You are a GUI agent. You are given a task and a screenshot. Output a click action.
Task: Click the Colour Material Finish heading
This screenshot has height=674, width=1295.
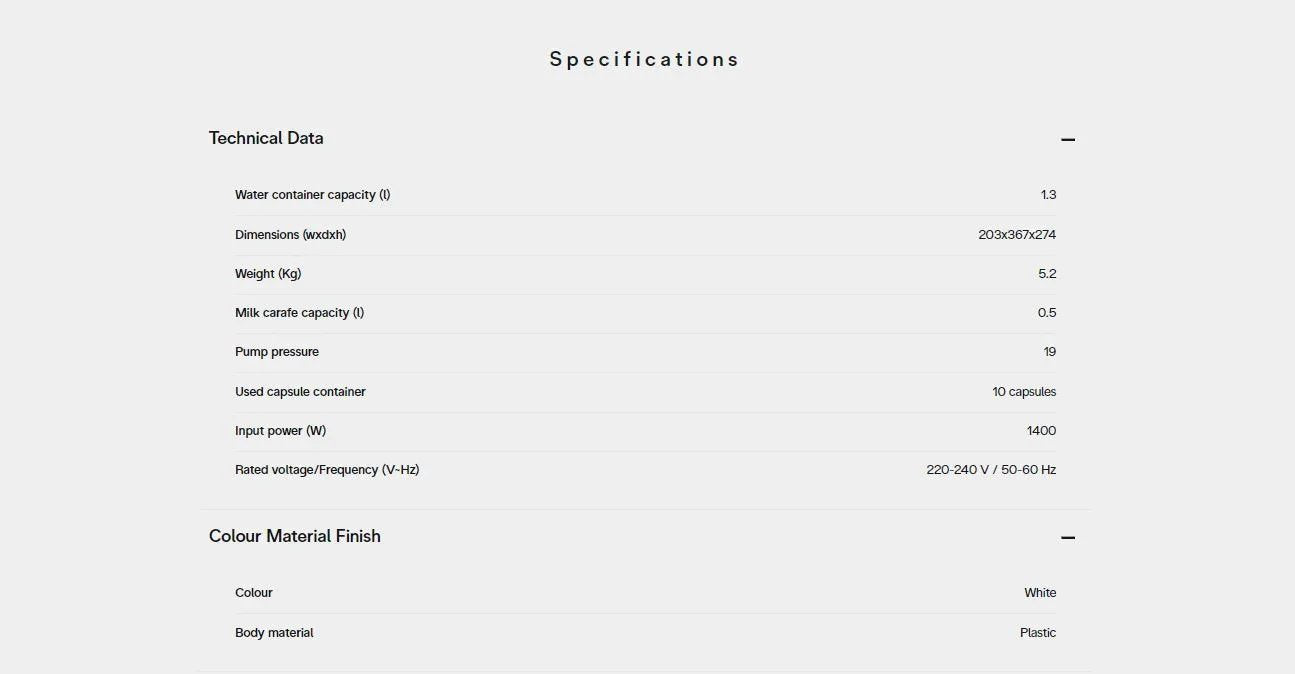(295, 536)
